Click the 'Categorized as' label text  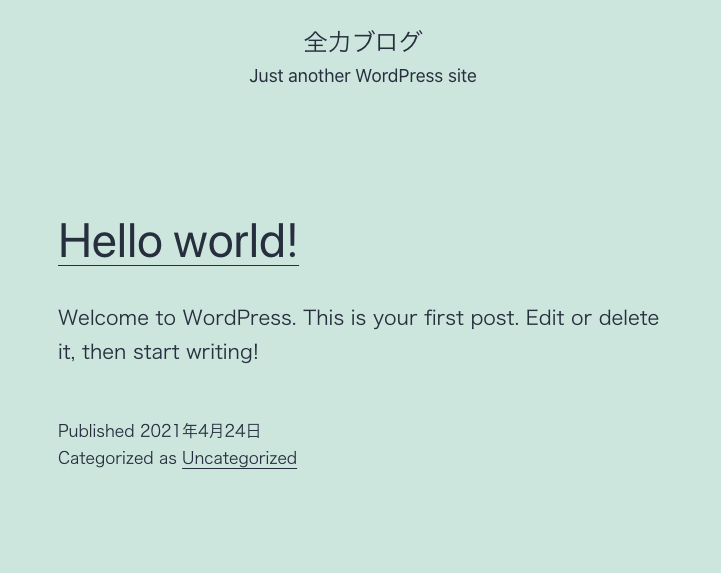(x=117, y=458)
